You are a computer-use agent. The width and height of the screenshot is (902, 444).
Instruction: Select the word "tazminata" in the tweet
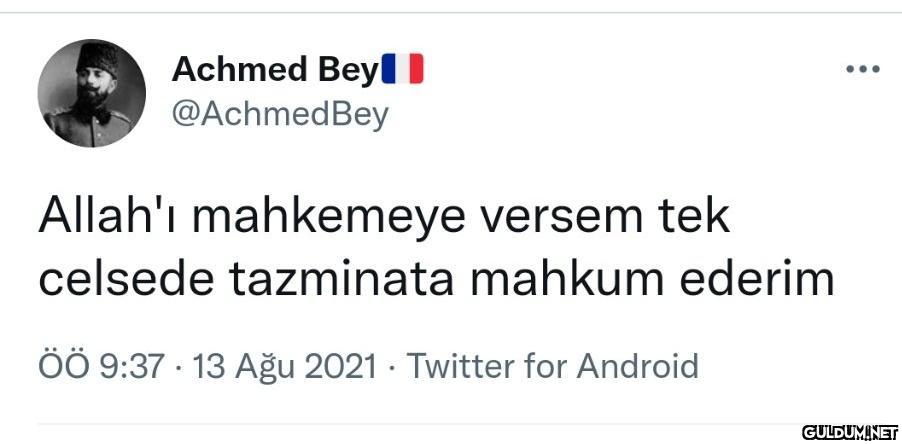point(342,279)
